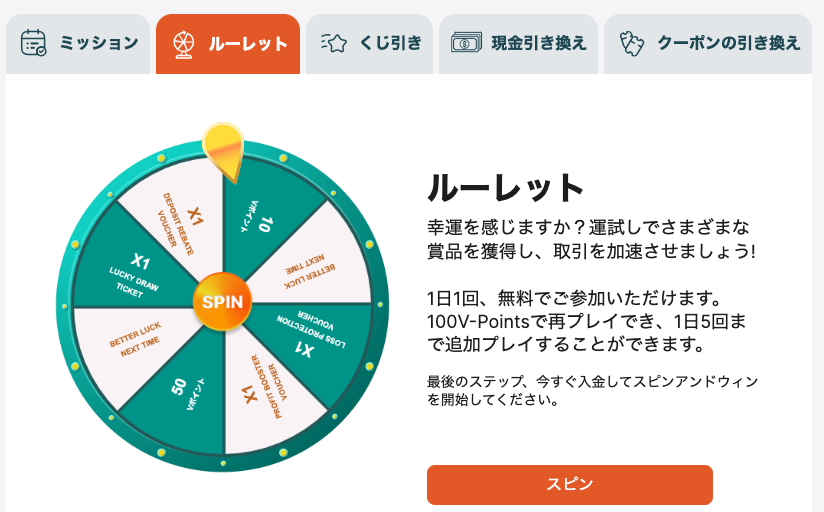Click the roulette wheel icon in the active tab
This screenshot has width=824, height=512.
184,45
